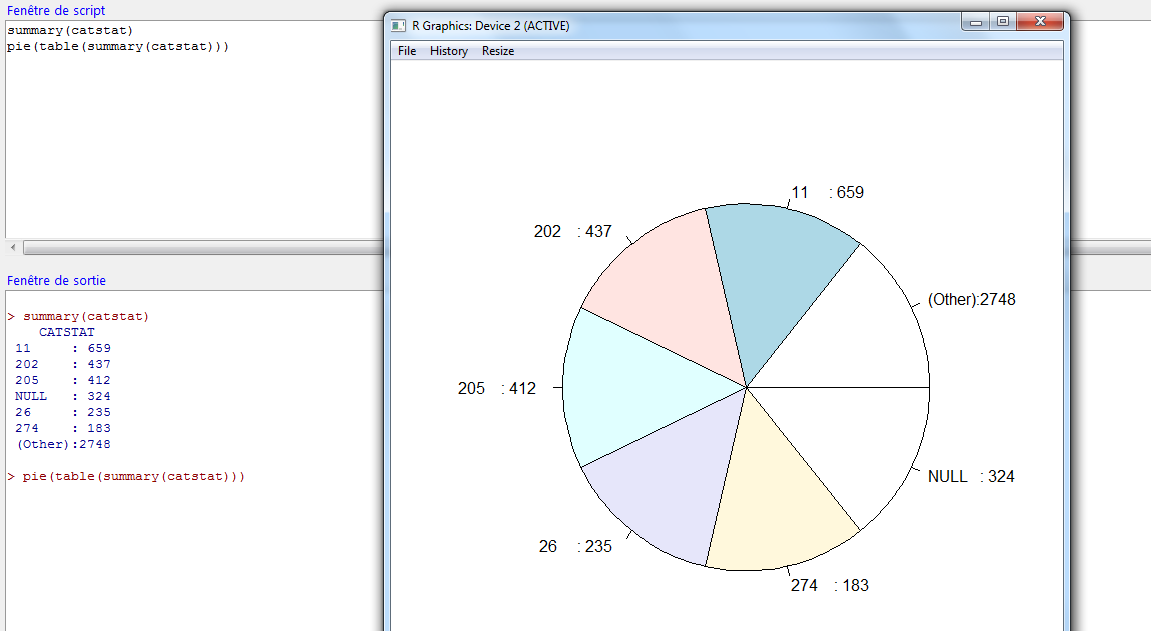The image size is (1151, 631).
Task: Click the '11 : 659' row in output
Action: tap(63, 349)
